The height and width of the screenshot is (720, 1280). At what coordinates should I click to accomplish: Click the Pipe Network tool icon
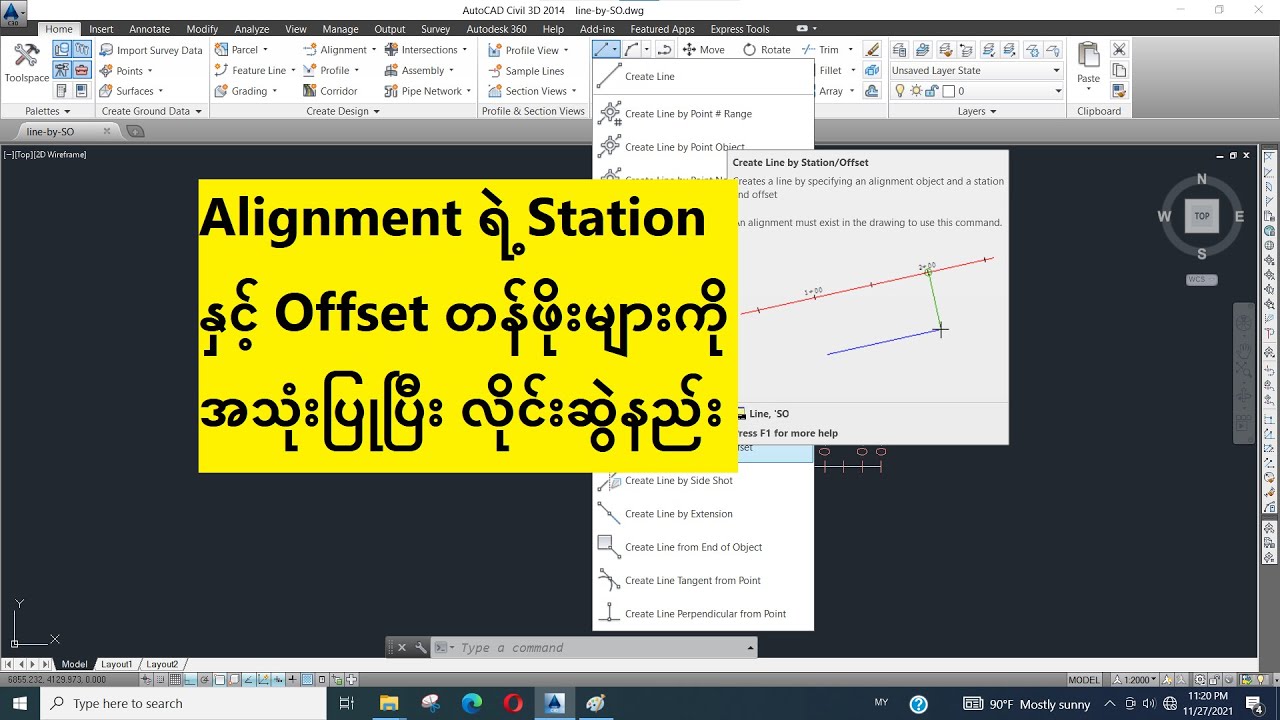[x=392, y=91]
